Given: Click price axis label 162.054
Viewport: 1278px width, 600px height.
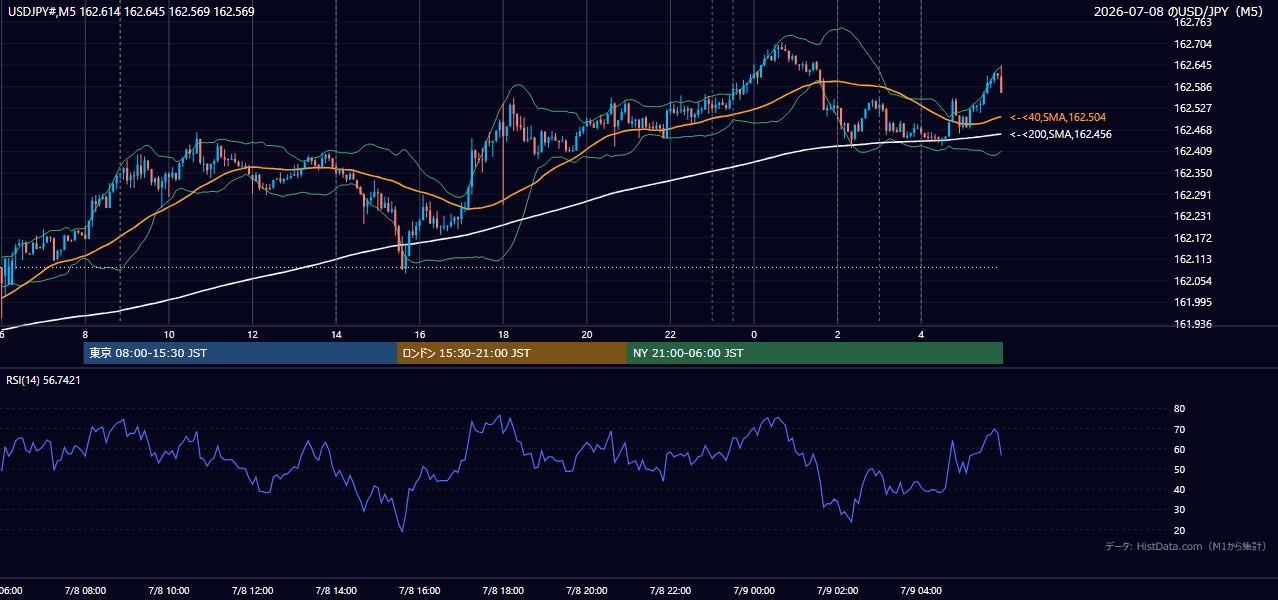Looking at the screenshot, I should pos(1192,281).
